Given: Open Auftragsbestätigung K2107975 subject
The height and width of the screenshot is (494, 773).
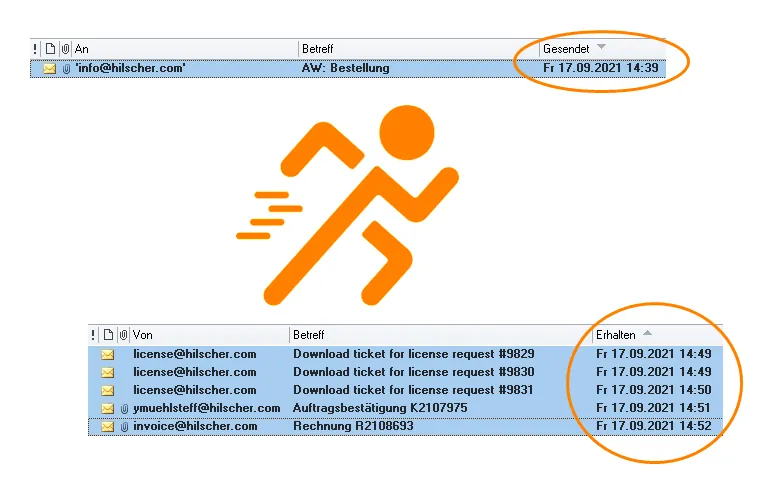Looking at the screenshot, I should pyautogui.click(x=380, y=408).
